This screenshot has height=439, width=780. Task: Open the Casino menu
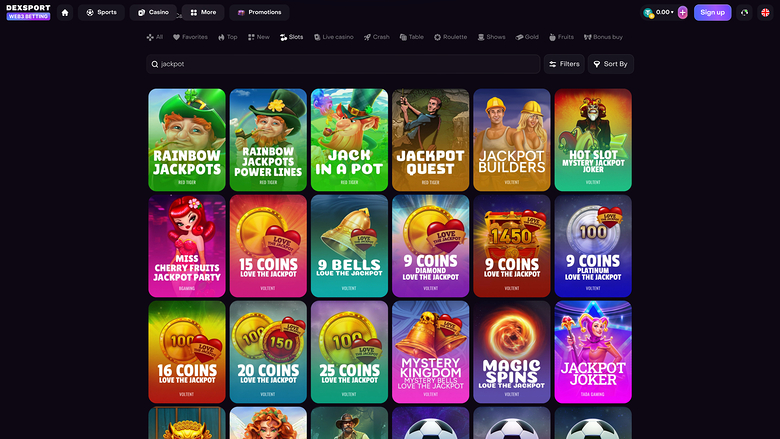tap(153, 12)
